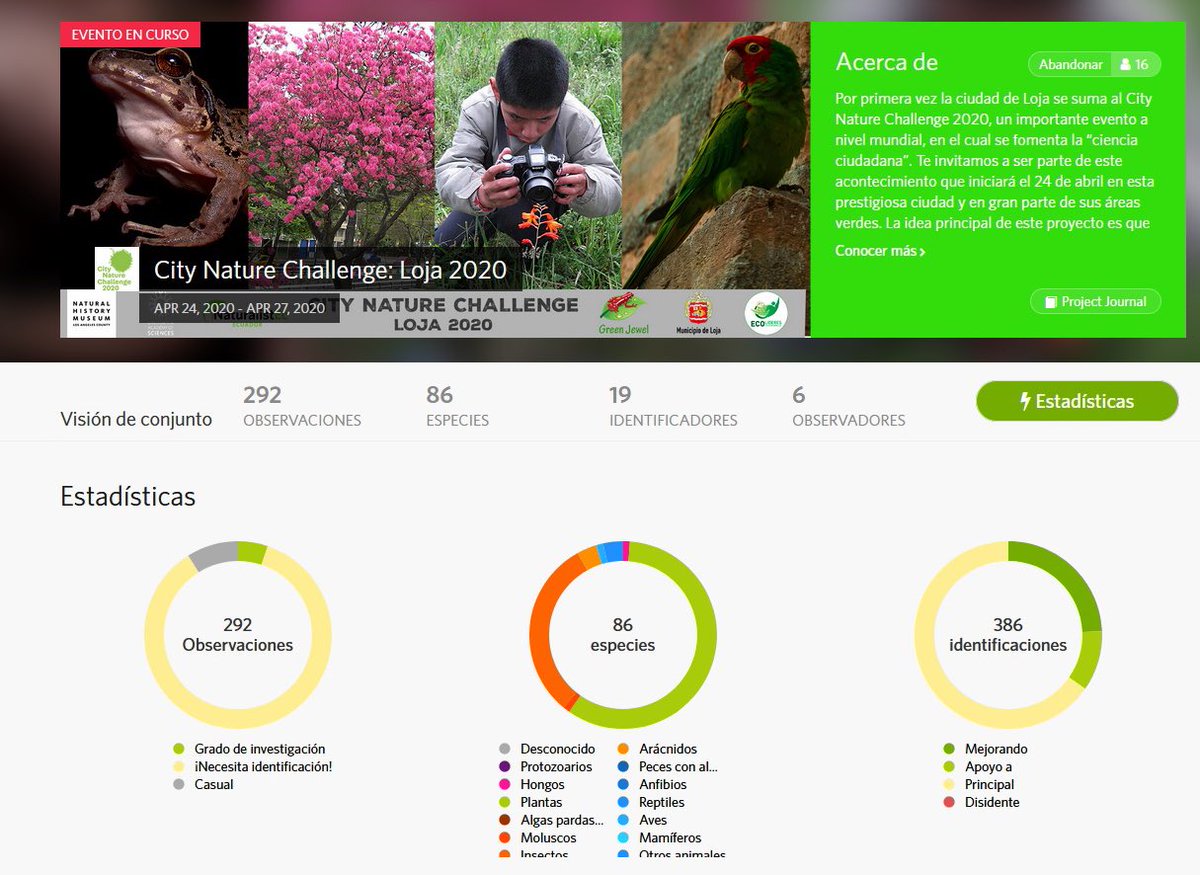
Task: Select the 6 Observadores tab
Action: click(848, 407)
